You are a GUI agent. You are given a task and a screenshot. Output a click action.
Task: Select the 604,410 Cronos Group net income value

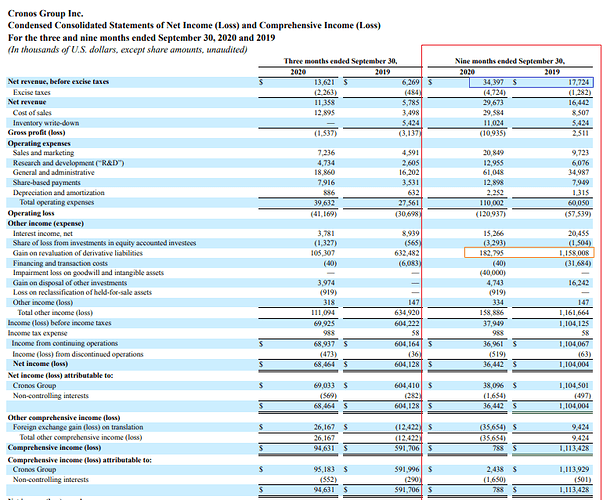[407, 385]
